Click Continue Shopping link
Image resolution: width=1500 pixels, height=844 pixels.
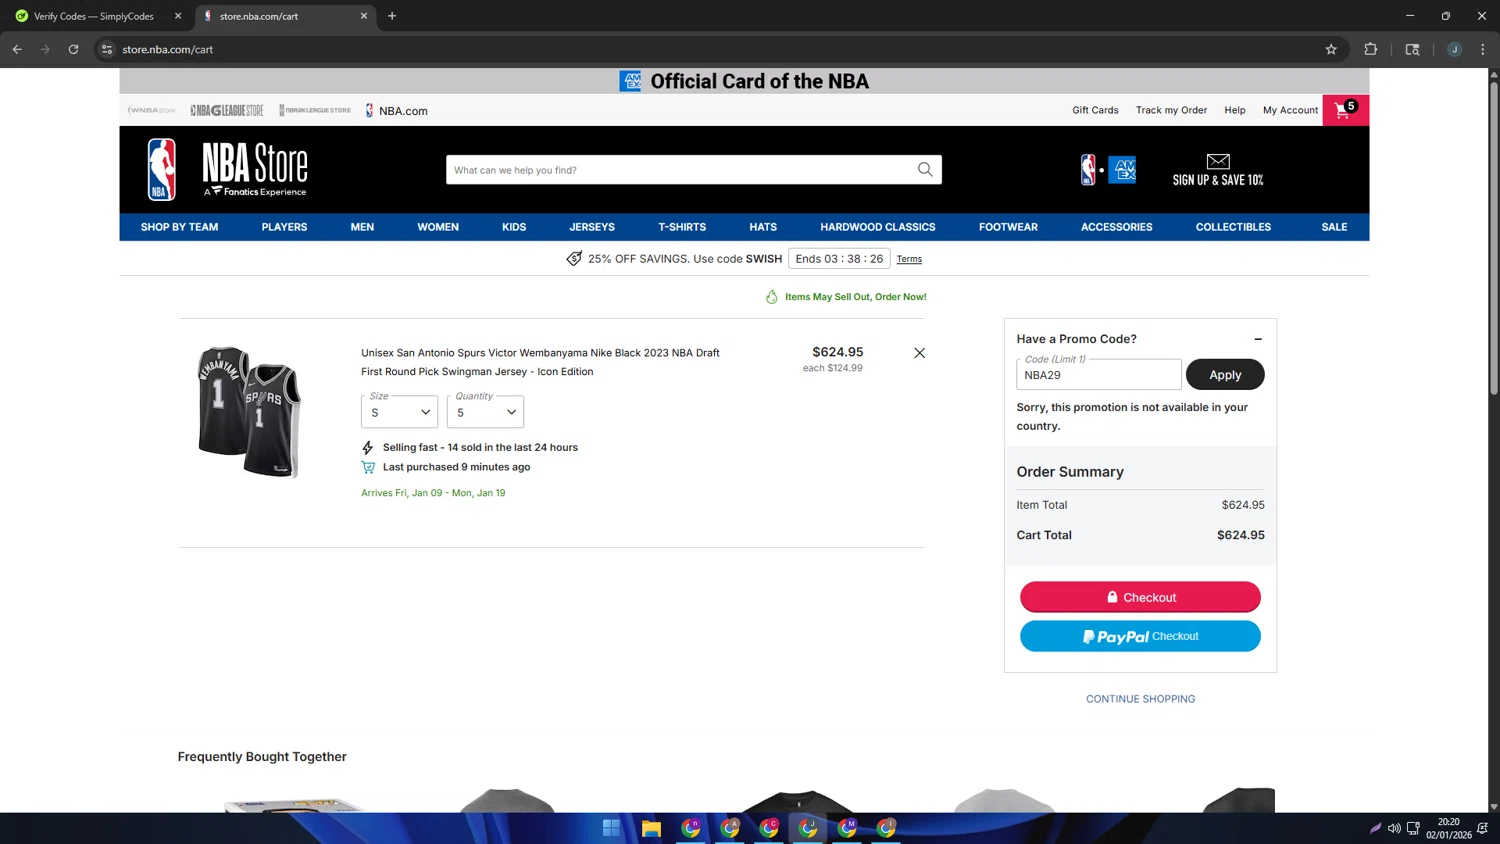(x=1140, y=699)
